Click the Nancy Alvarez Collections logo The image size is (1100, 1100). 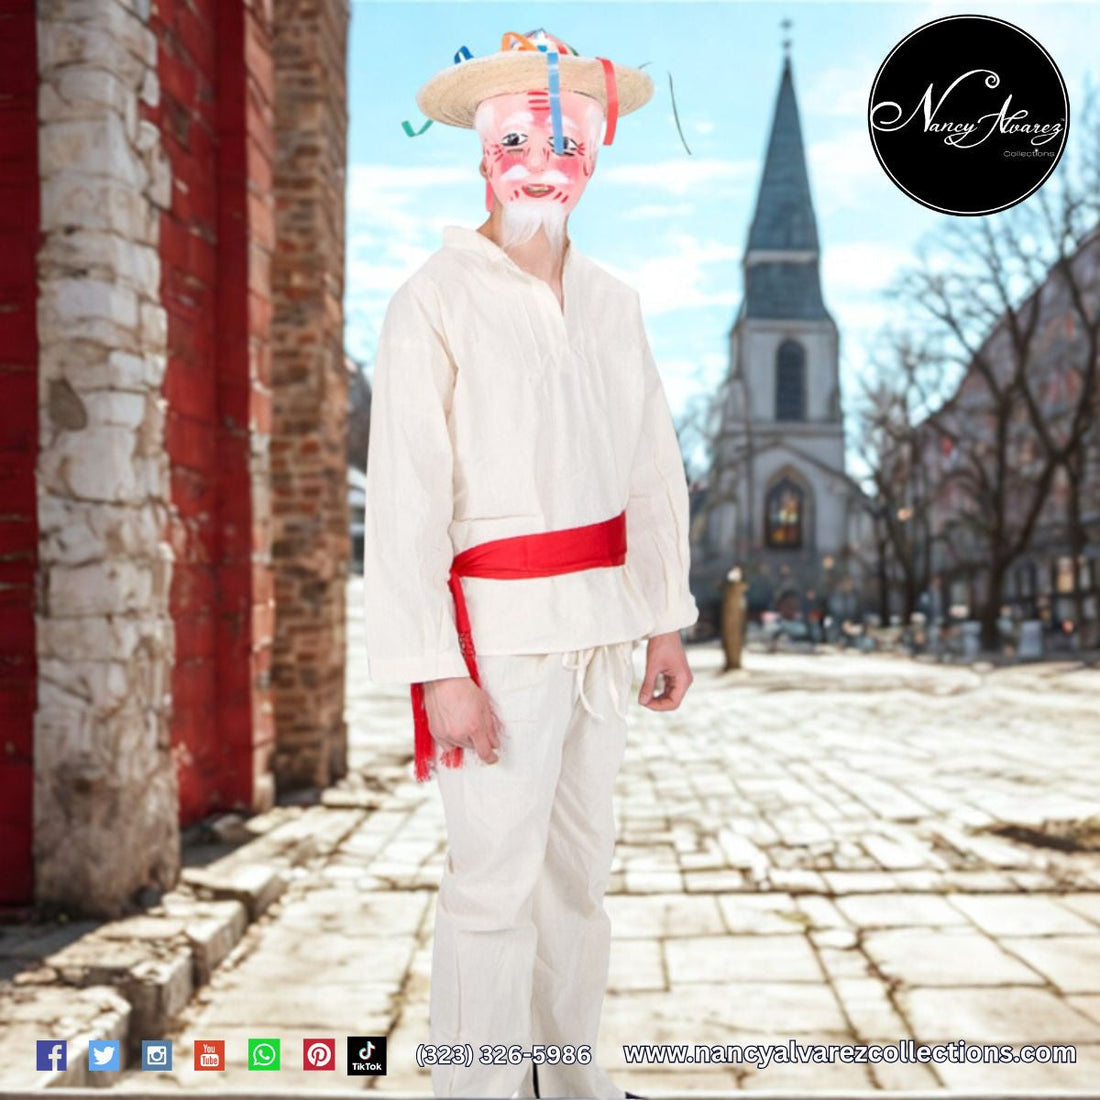(x=967, y=115)
